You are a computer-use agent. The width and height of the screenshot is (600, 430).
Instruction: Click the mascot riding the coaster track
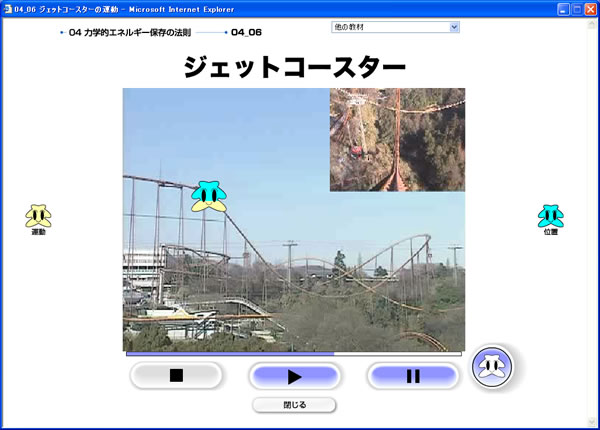click(208, 196)
